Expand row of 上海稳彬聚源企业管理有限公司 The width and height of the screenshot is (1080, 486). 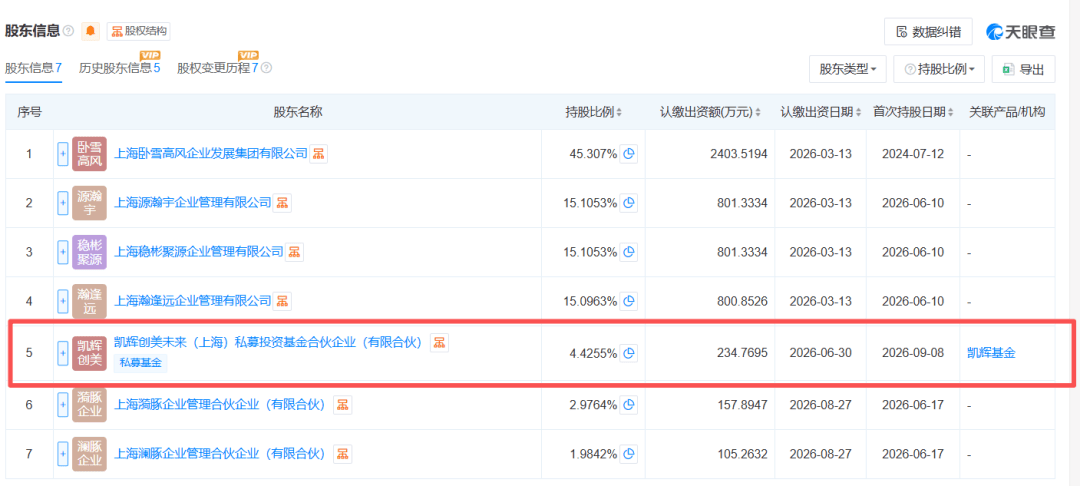(x=63, y=252)
